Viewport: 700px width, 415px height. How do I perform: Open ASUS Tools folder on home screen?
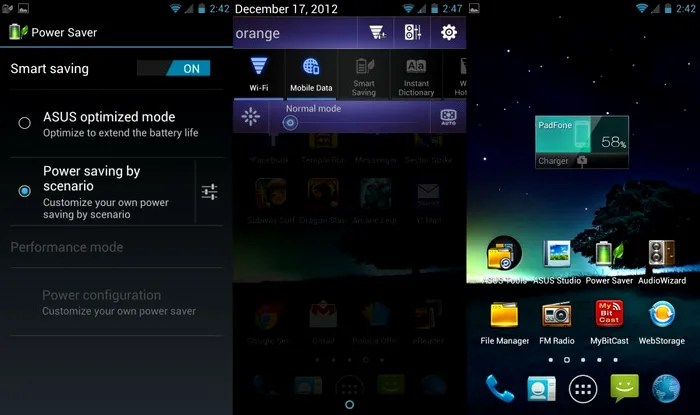tap(504, 260)
